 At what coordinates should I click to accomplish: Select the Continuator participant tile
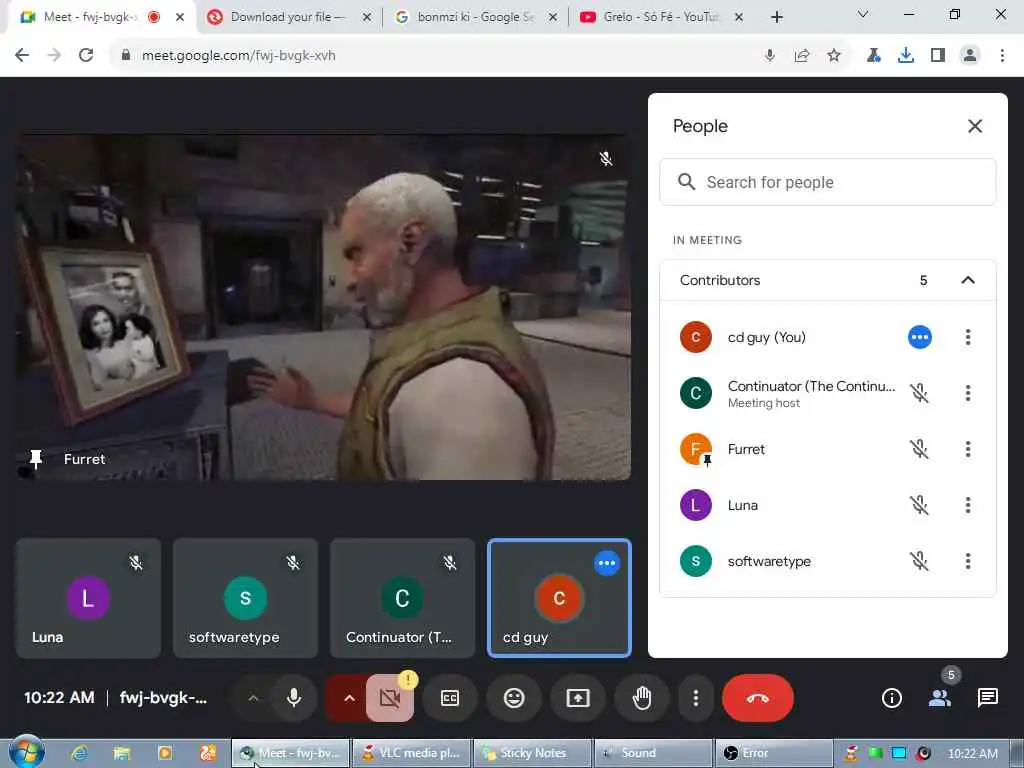pyautogui.click(x=402, y=598)
